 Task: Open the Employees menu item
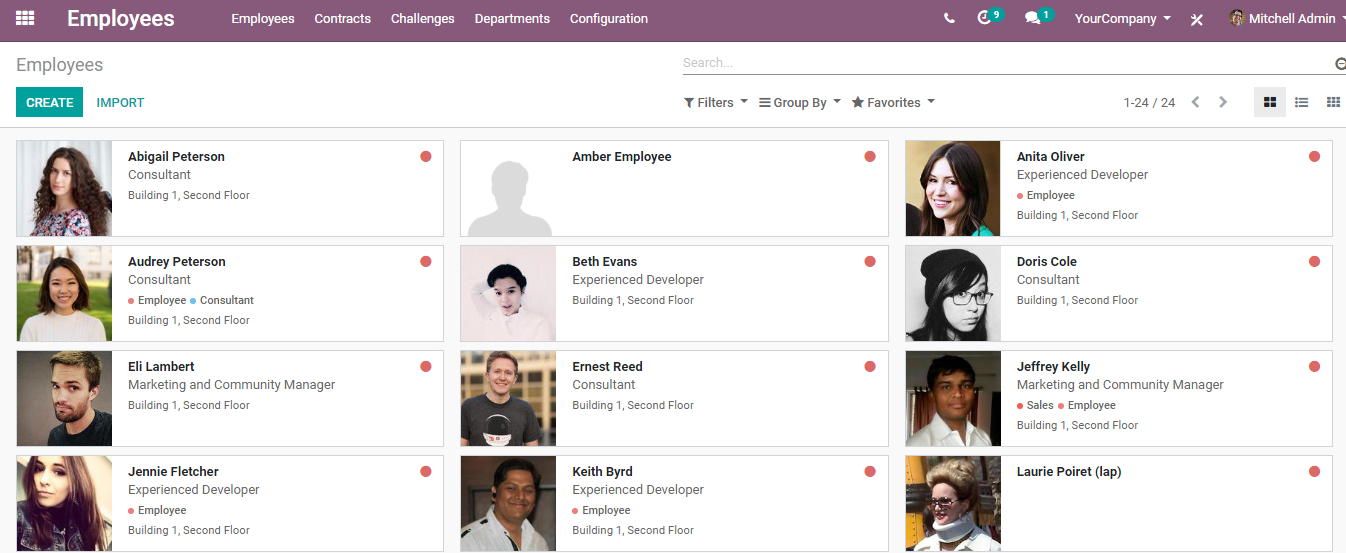(263, 18)
